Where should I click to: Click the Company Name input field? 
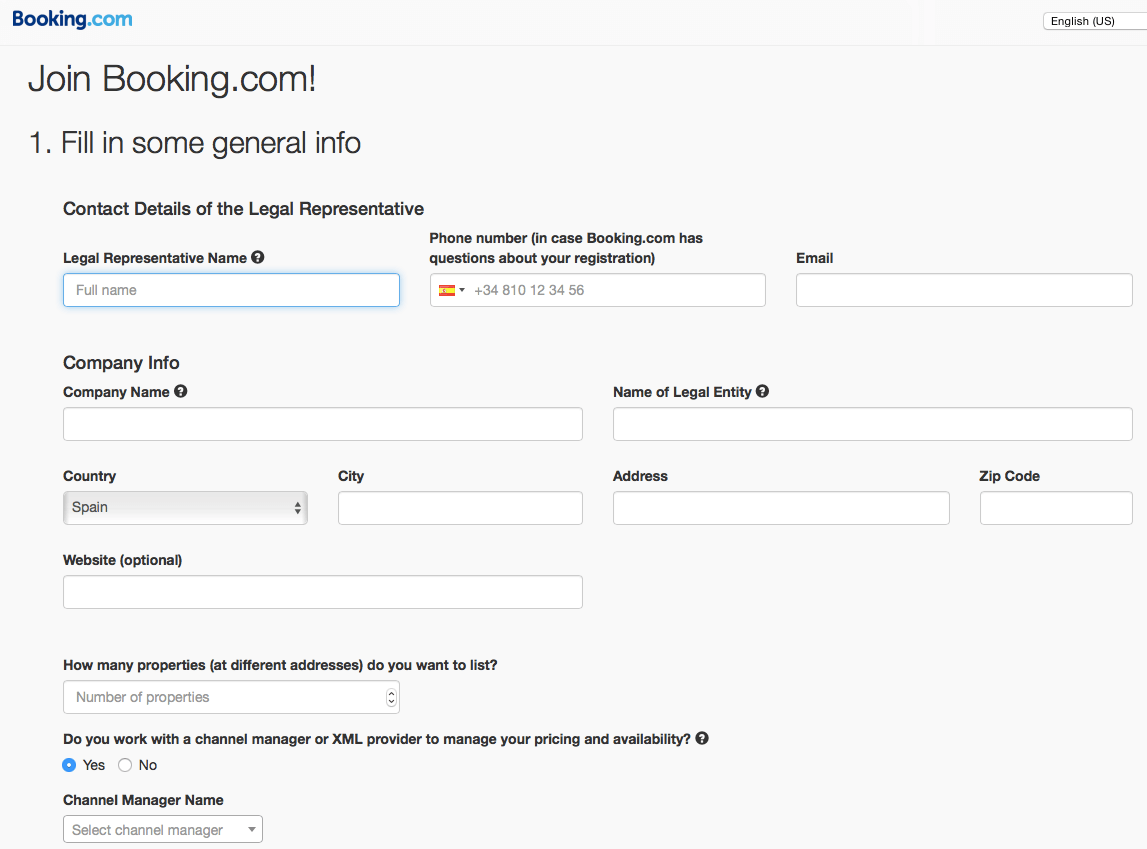[x=323, y=424]
